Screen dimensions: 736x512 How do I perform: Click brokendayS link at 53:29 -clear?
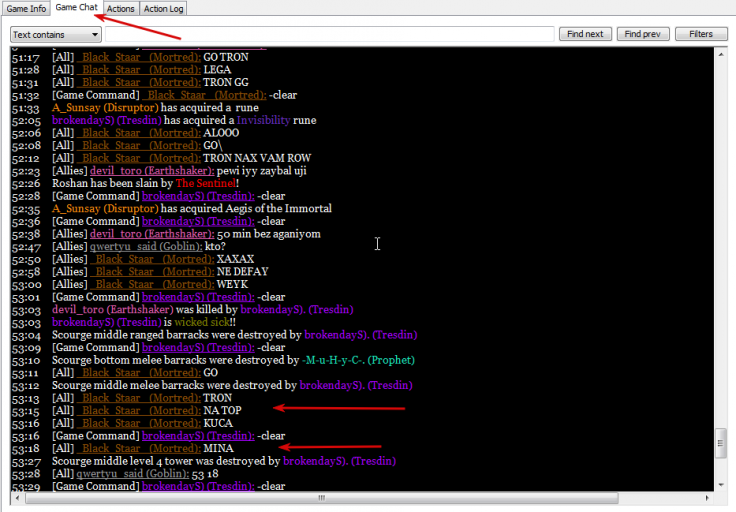[x=199, y=487]
